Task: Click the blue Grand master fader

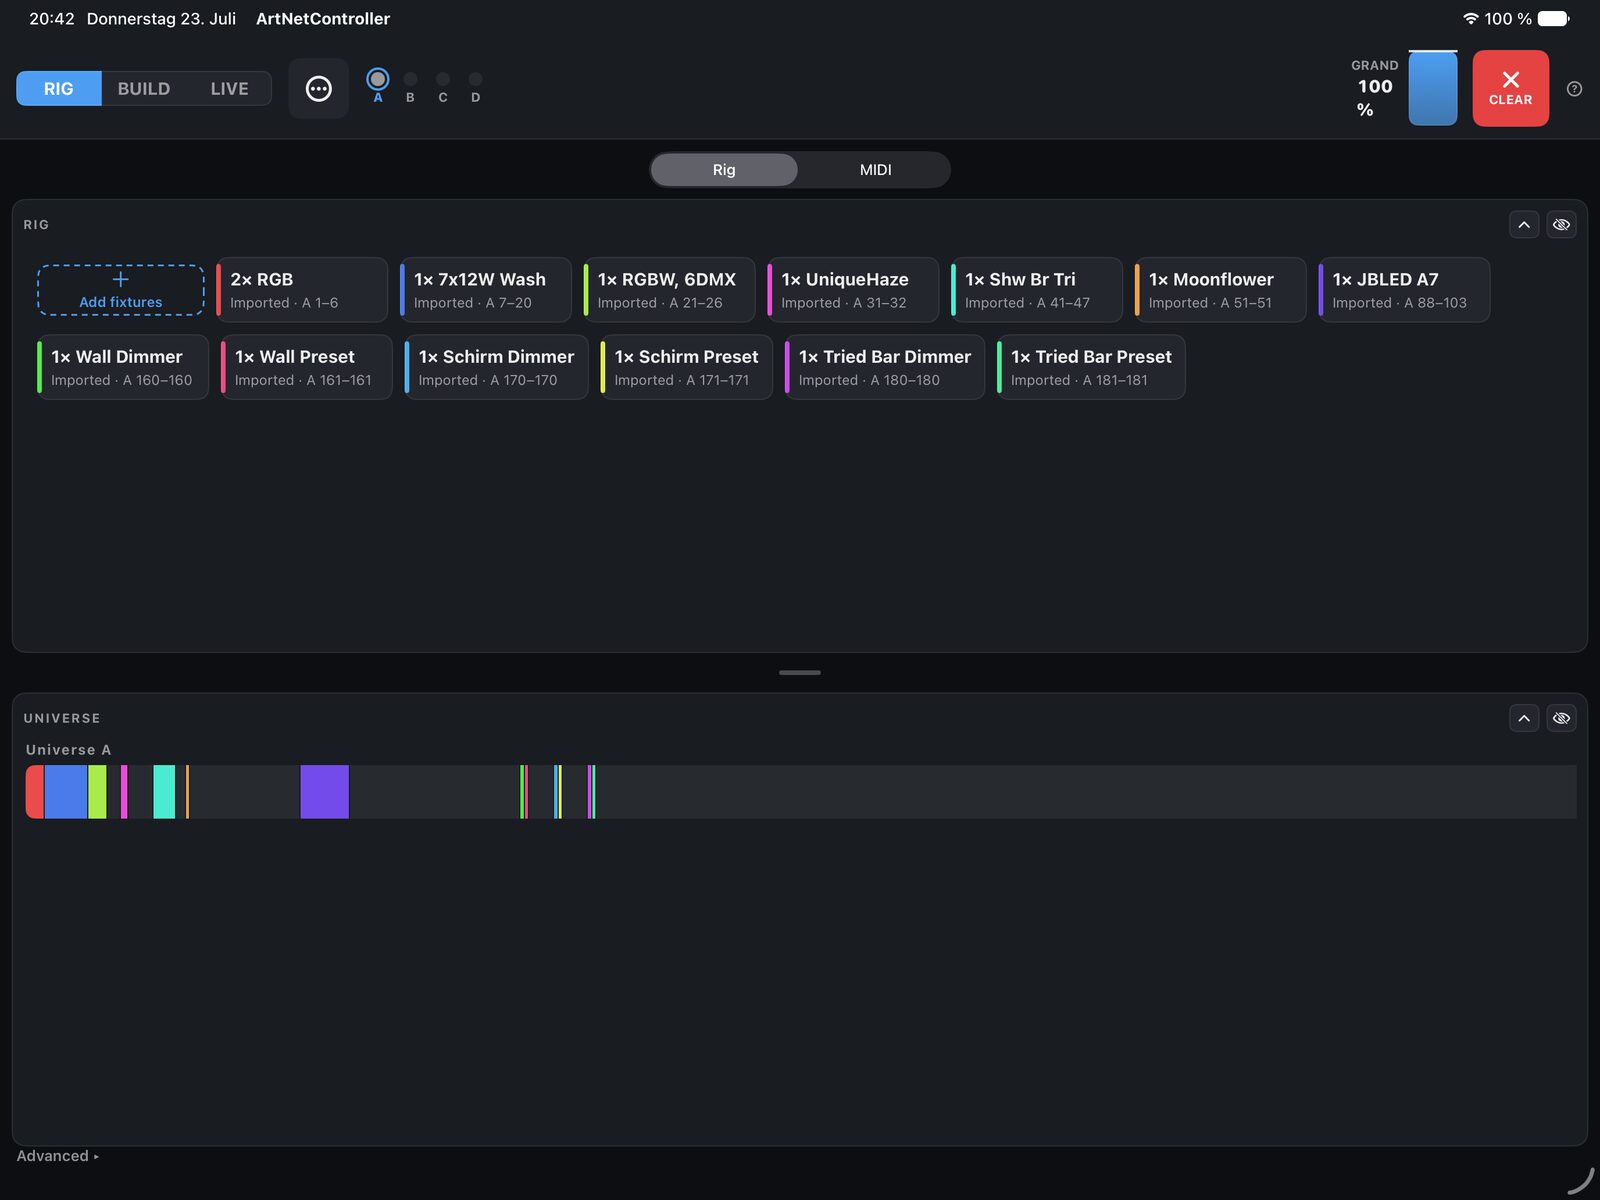Action: [x=1433, y=88]
